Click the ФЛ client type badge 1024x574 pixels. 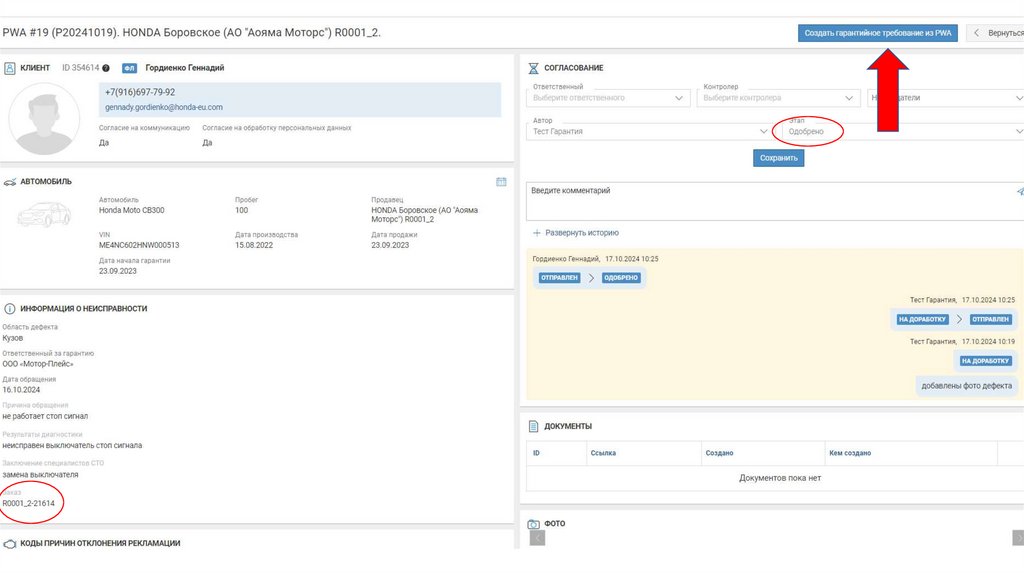click(129, 68)
